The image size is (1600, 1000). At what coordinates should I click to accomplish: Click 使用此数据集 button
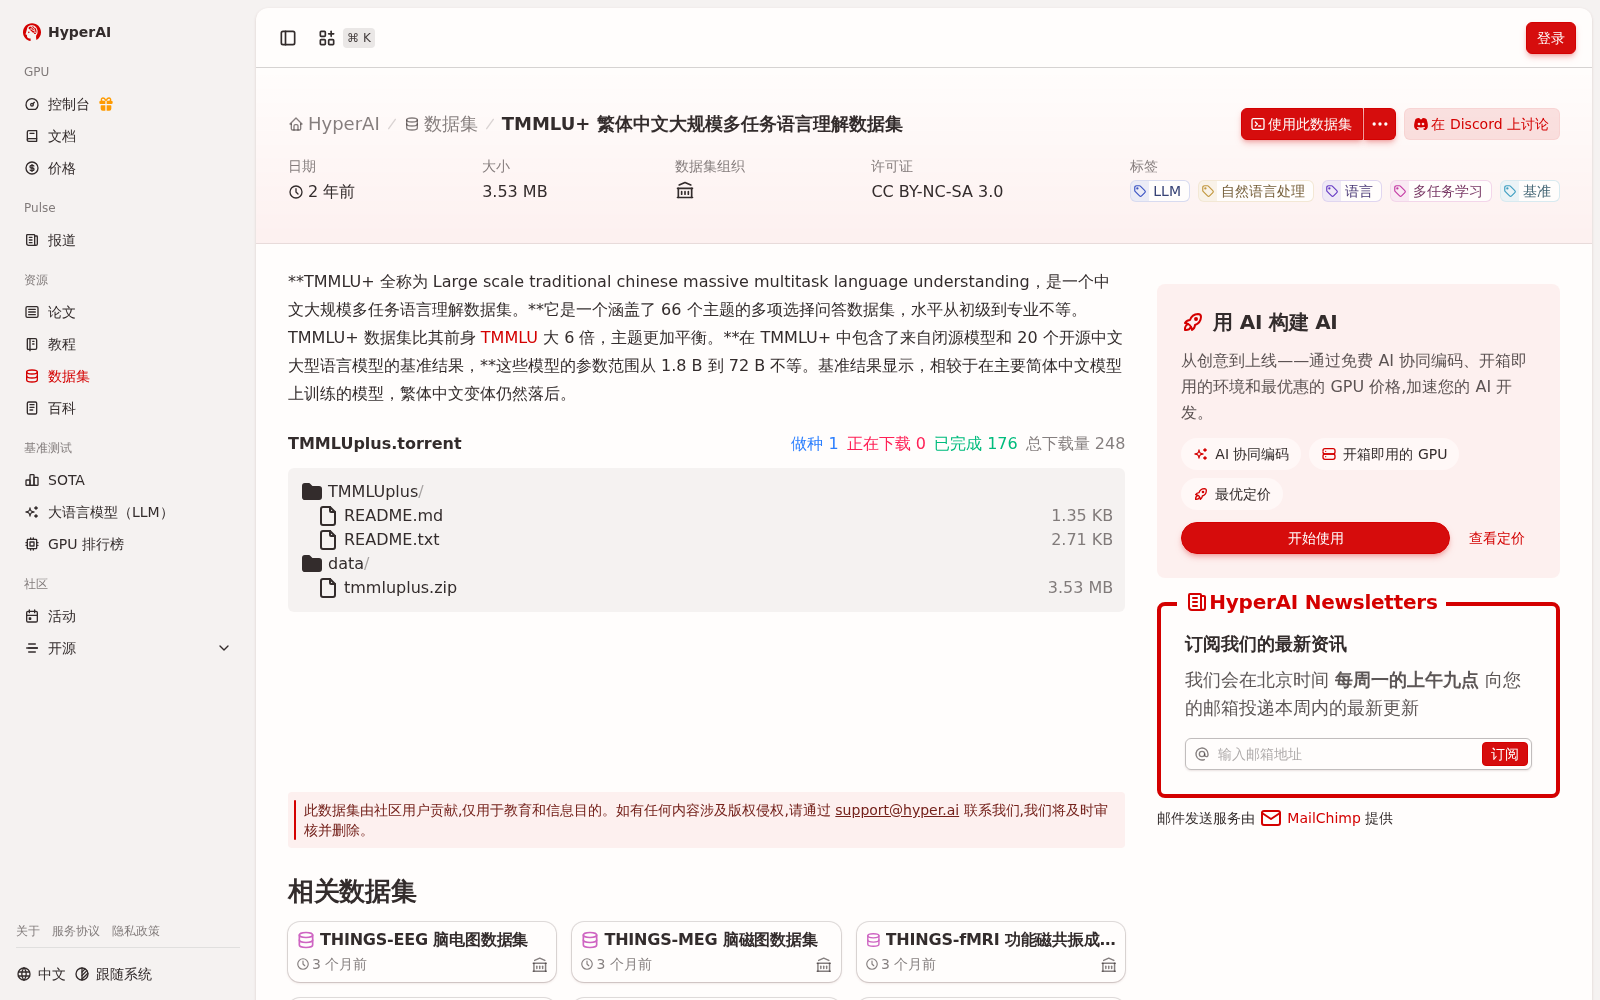click(x=1302, y=124)
